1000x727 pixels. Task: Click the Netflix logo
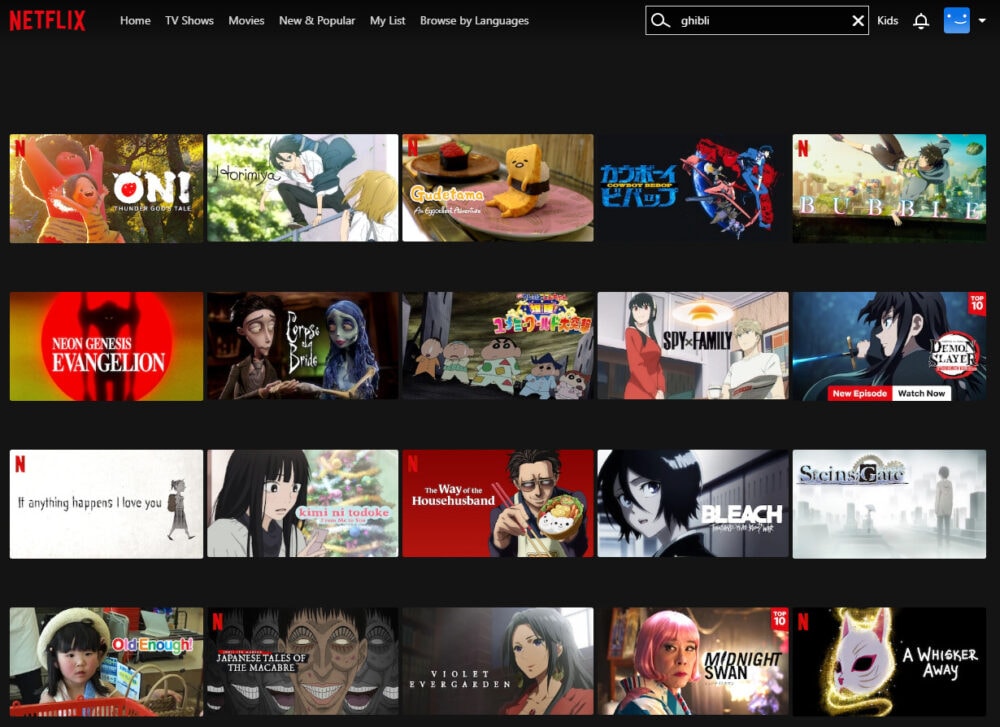tap(47, 20)
